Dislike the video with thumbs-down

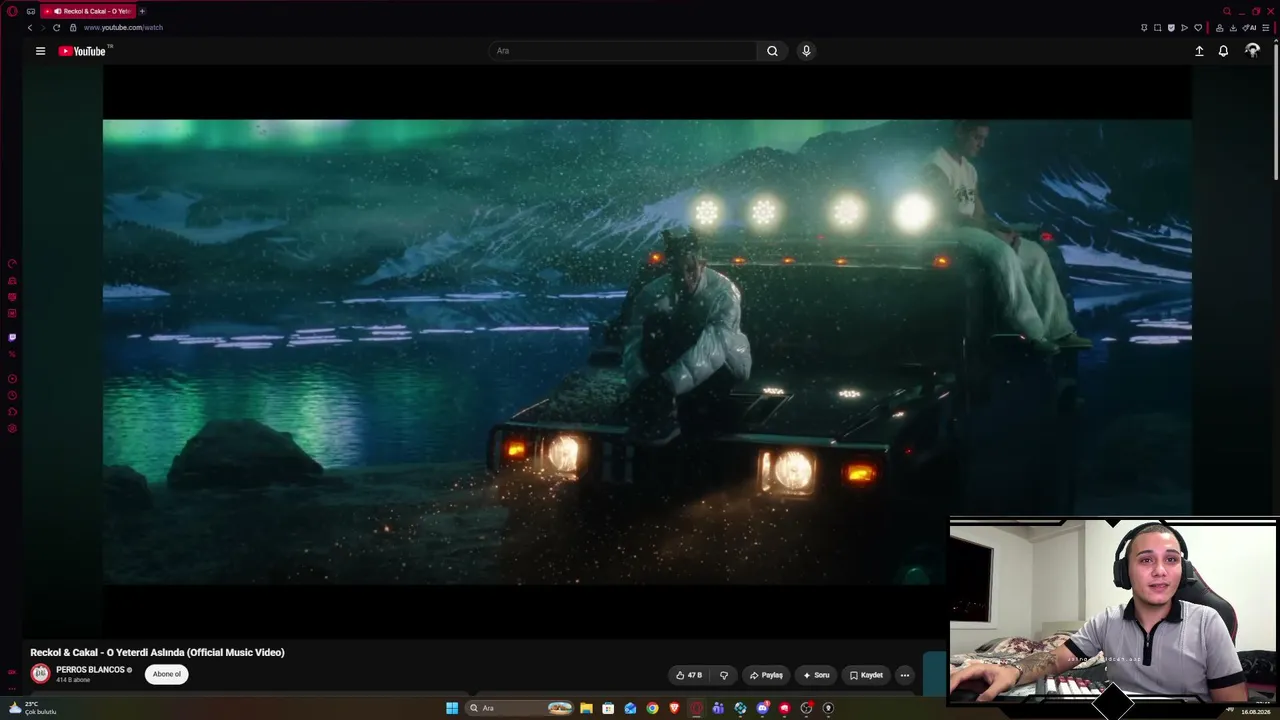pos(724,675)
